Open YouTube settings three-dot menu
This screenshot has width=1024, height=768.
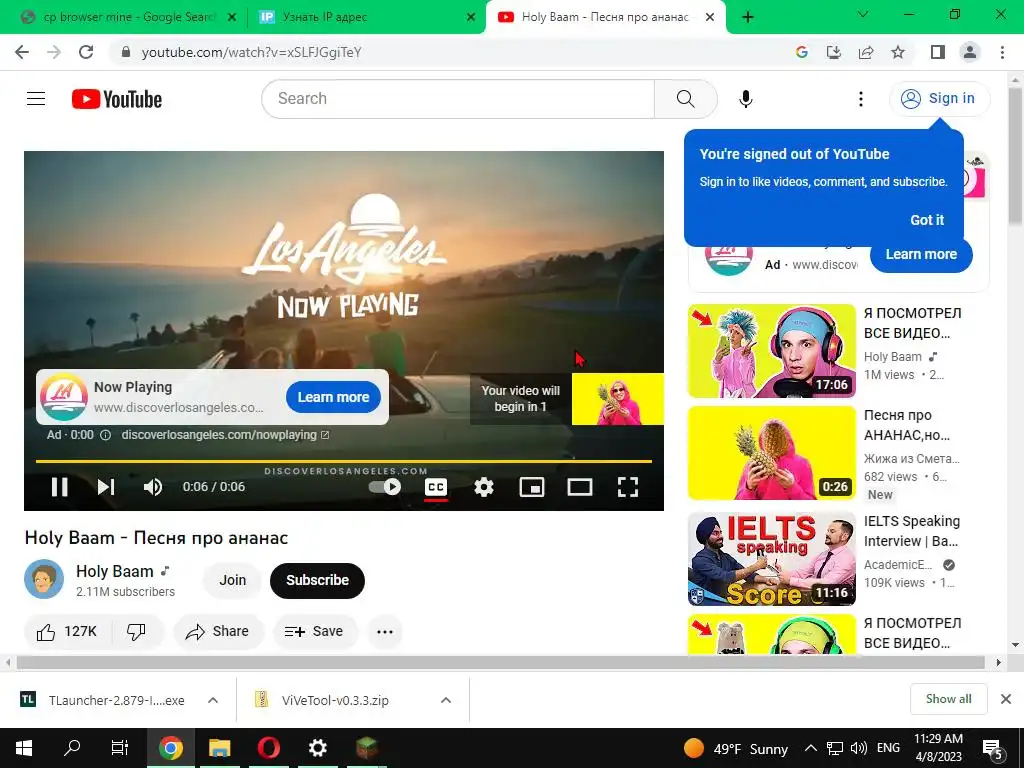click(860, 99)
